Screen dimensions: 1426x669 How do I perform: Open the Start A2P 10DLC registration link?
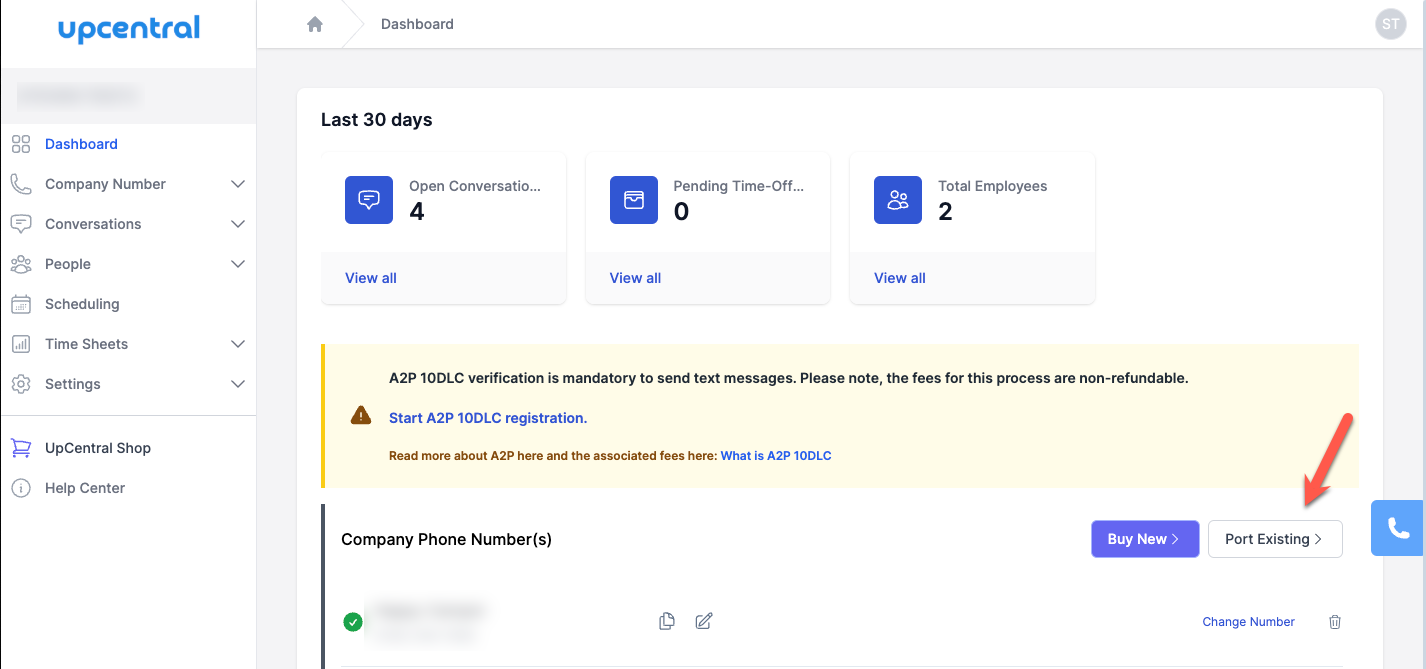pos(488,417)
